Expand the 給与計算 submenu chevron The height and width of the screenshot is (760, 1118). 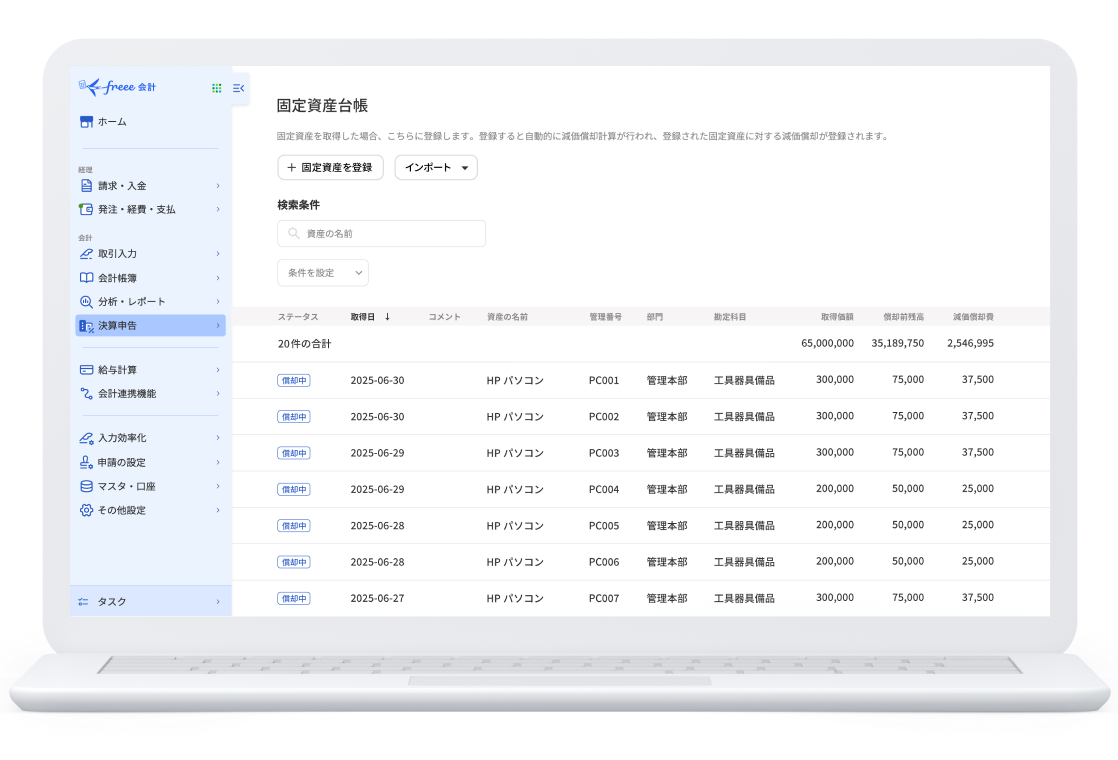click(x=218, y=370)
